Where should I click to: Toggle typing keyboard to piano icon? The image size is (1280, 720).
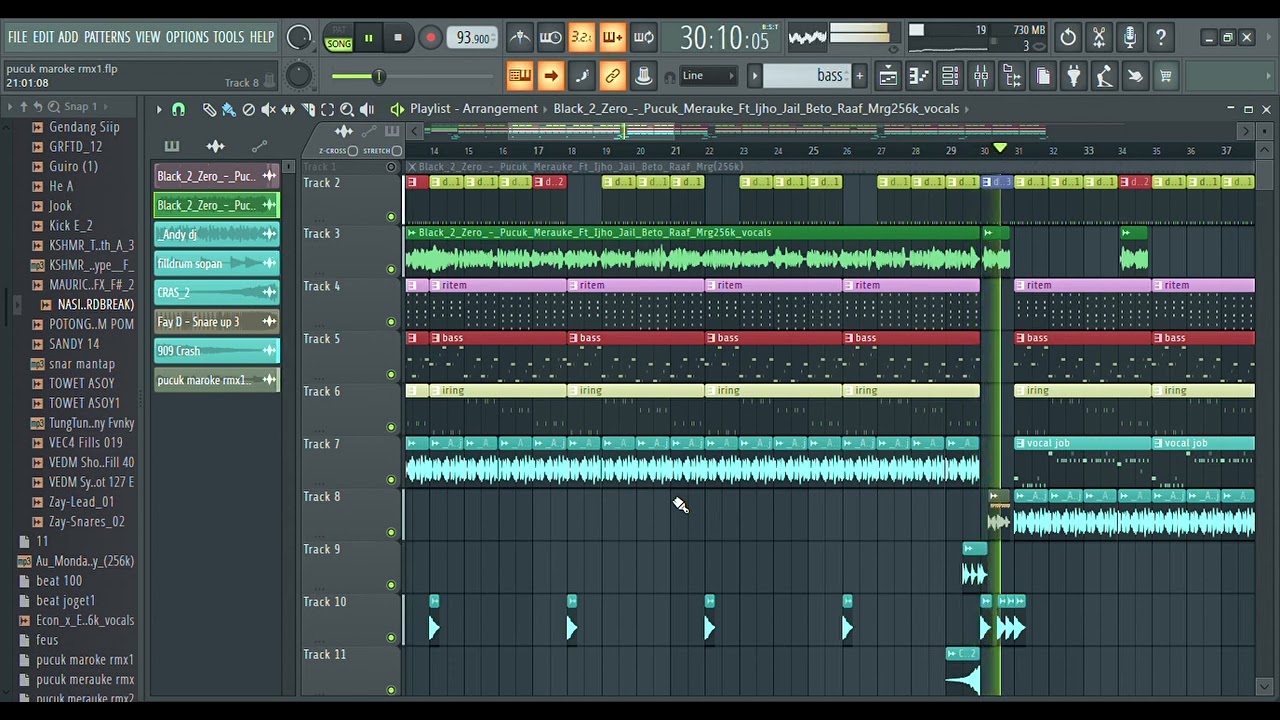tap(520, 76)
